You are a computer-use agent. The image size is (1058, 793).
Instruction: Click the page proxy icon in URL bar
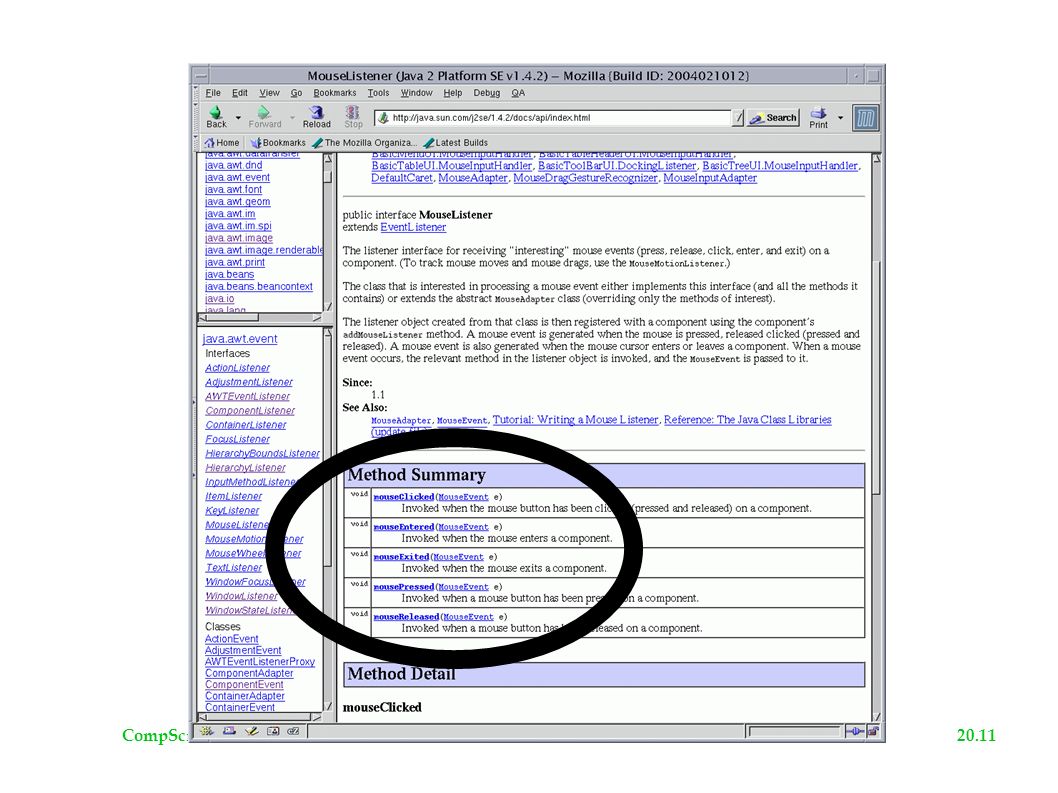[x=383, y=117]
